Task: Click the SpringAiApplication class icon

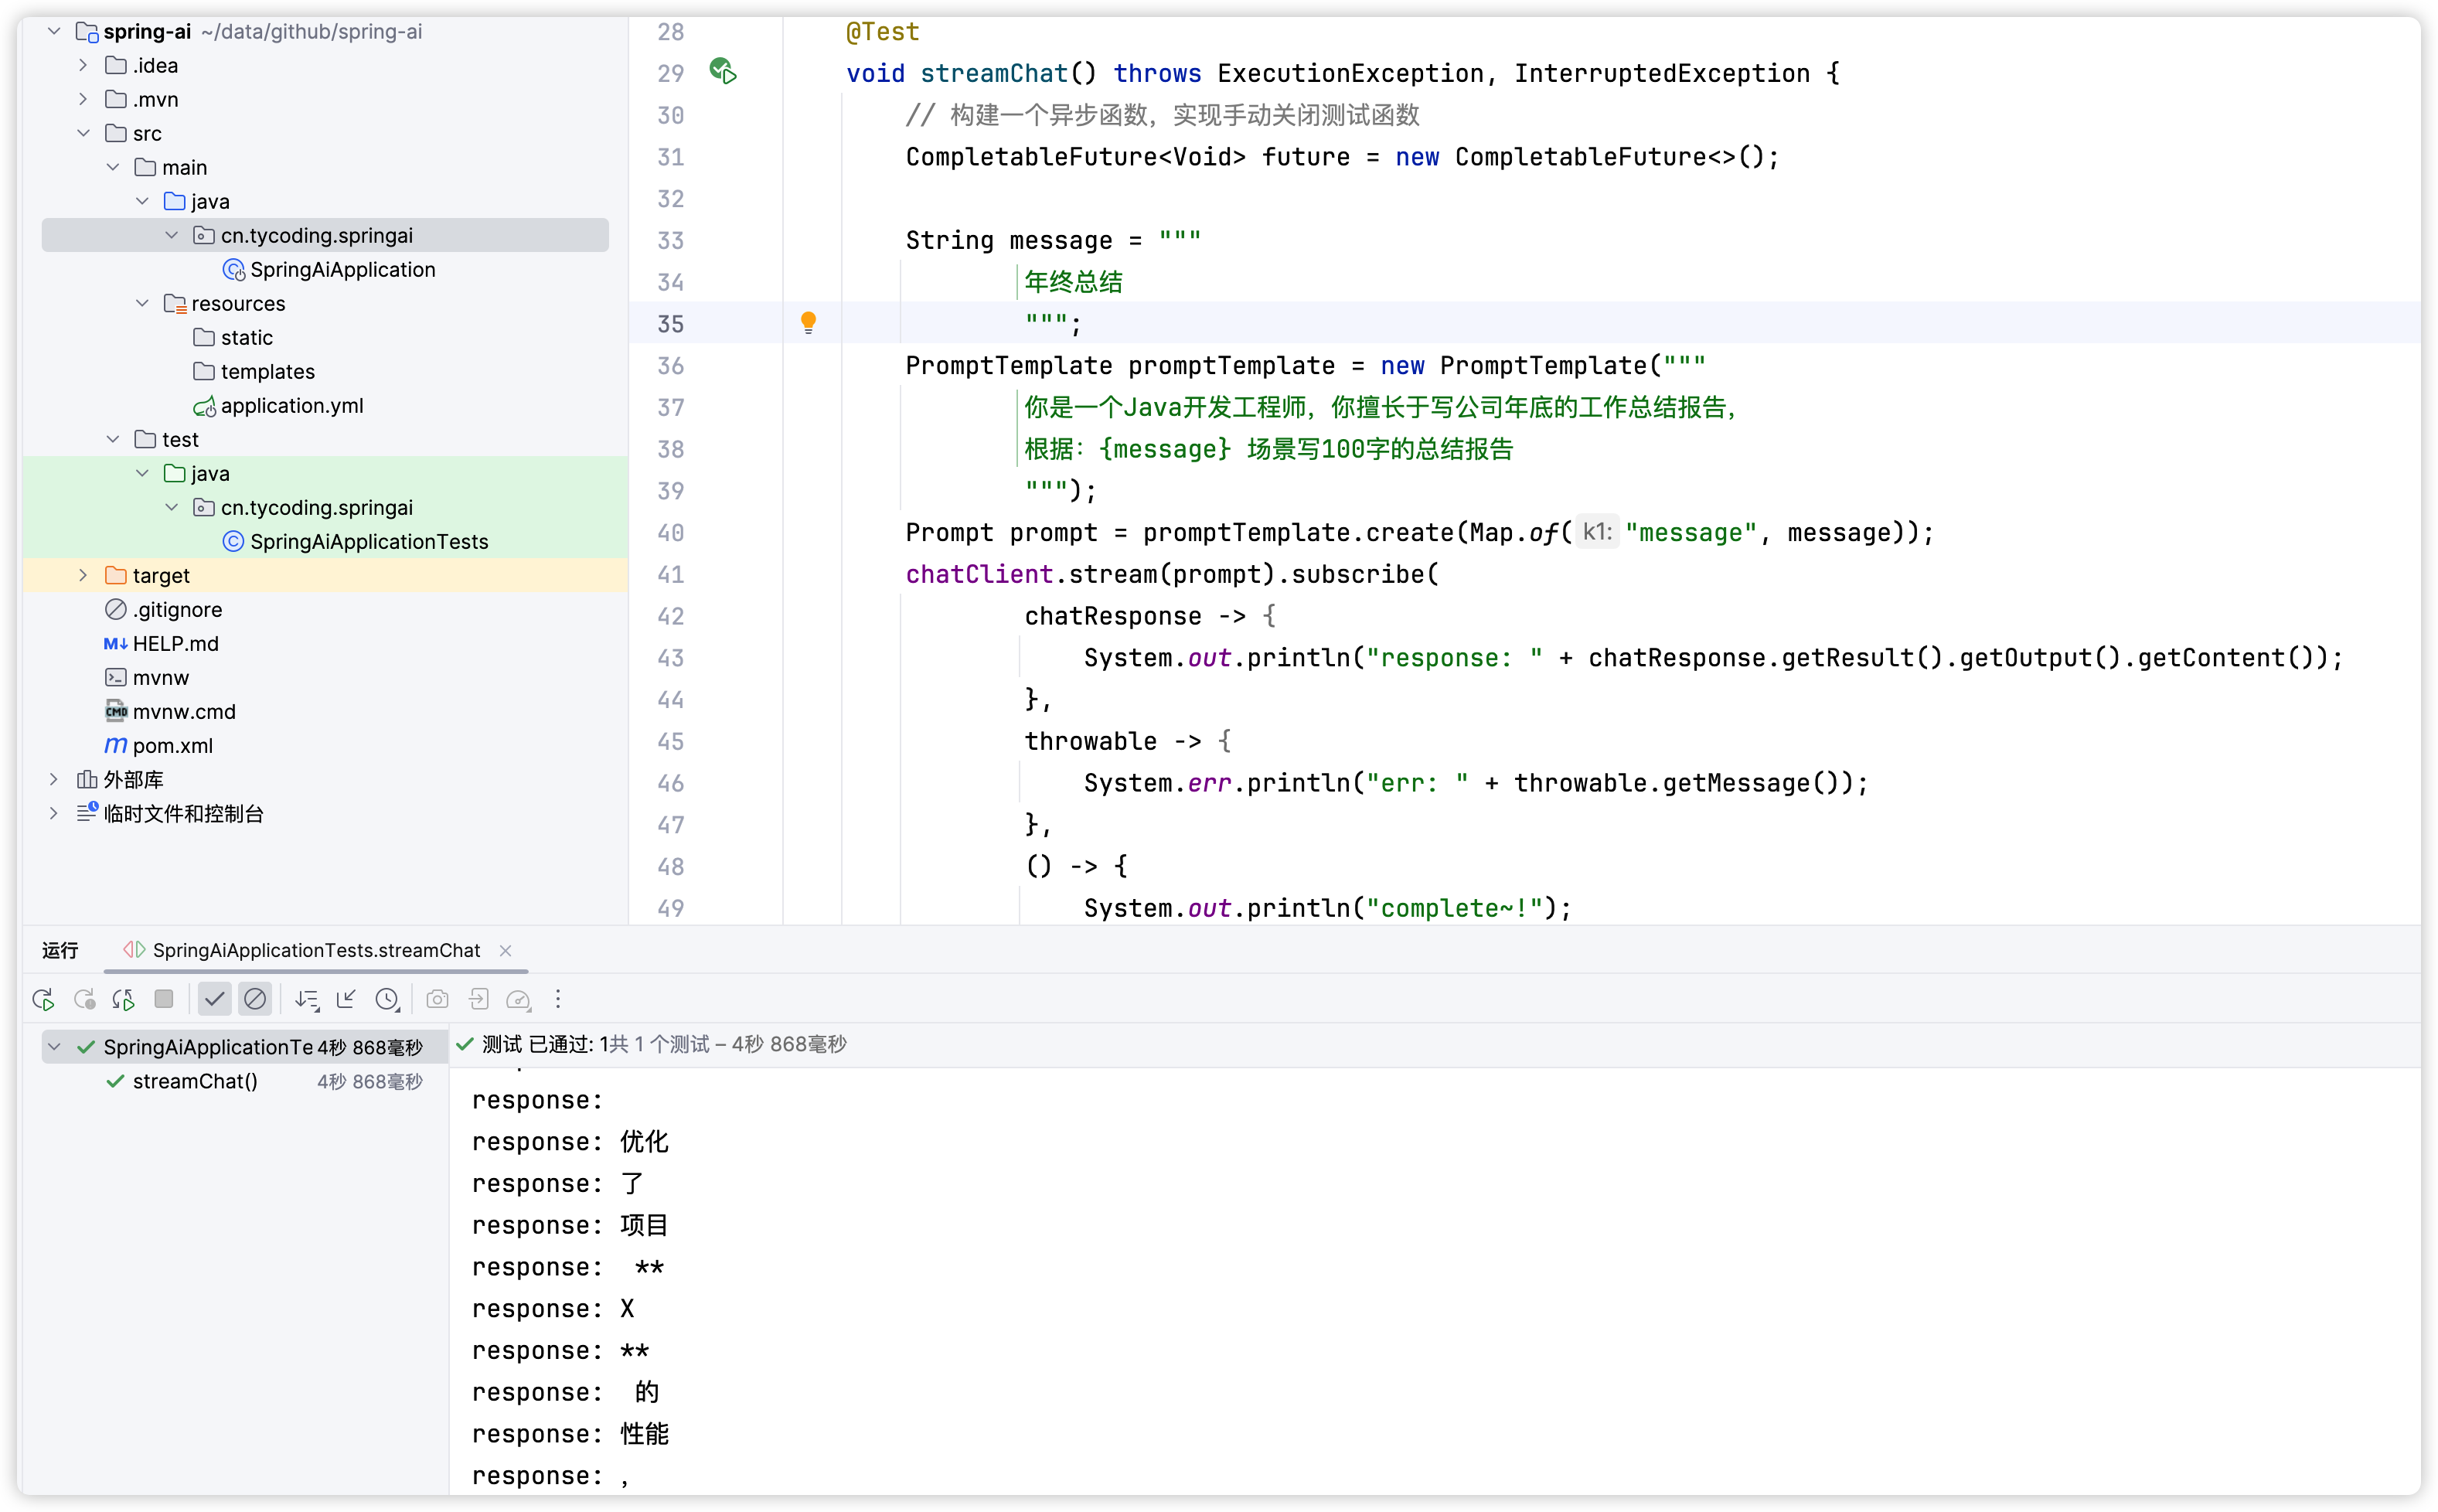Action: [234, 270]
